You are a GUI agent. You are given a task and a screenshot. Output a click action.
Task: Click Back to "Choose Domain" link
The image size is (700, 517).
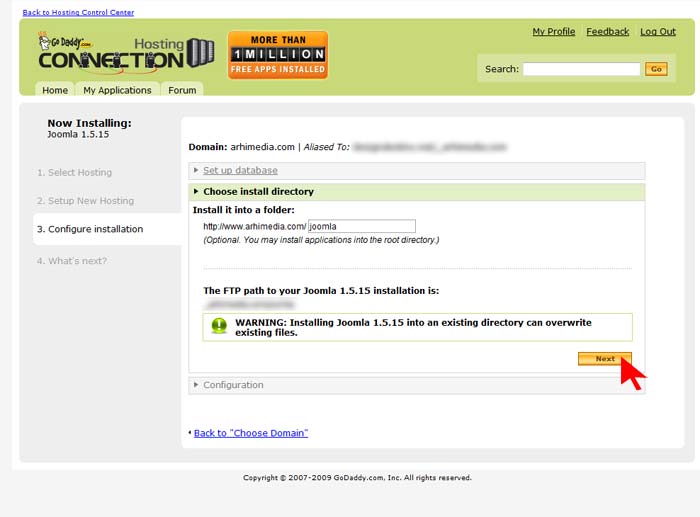[251, 433]
